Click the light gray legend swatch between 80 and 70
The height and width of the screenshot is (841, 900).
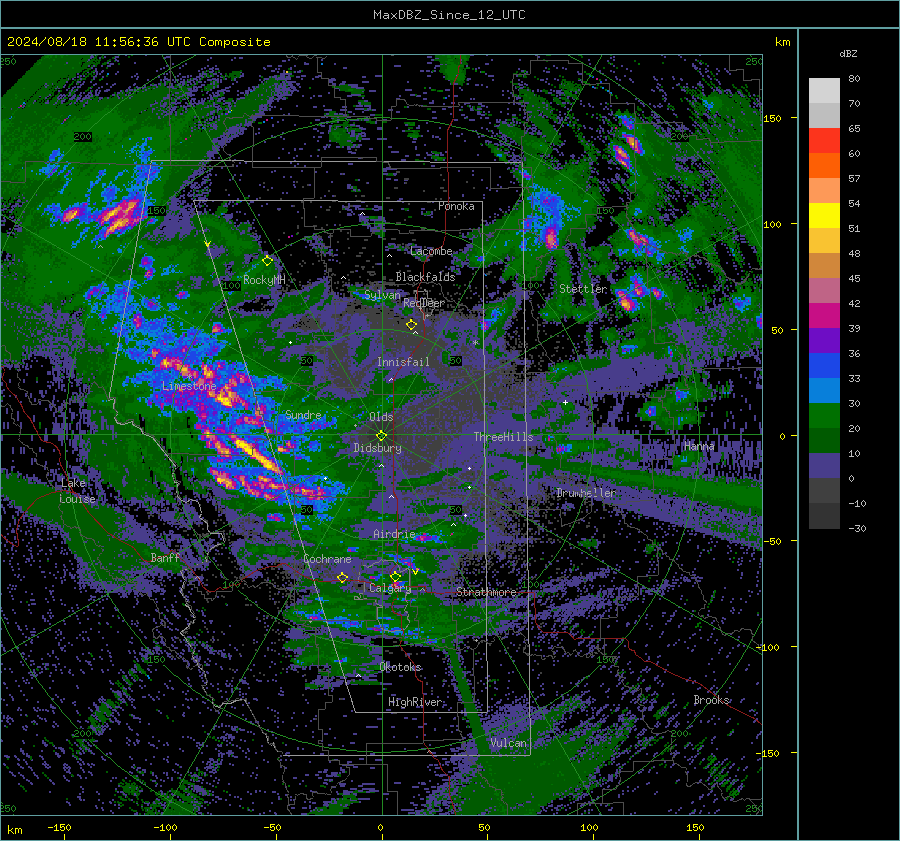[x=824, y=91]
